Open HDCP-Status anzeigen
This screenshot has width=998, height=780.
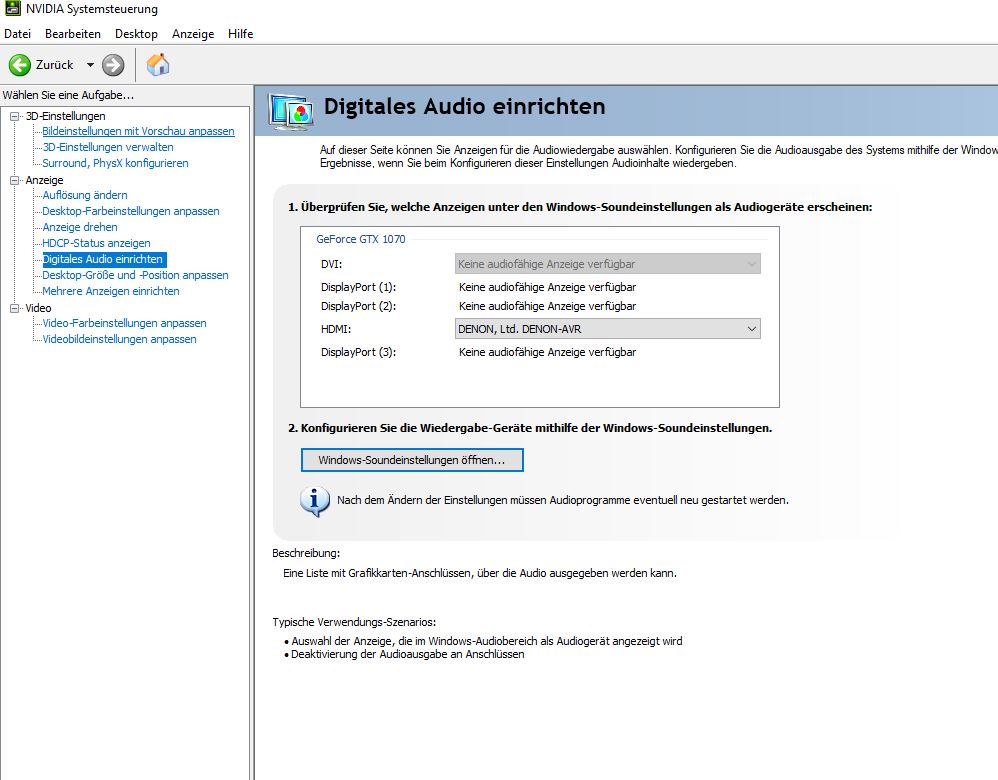[x=96, y=243]
